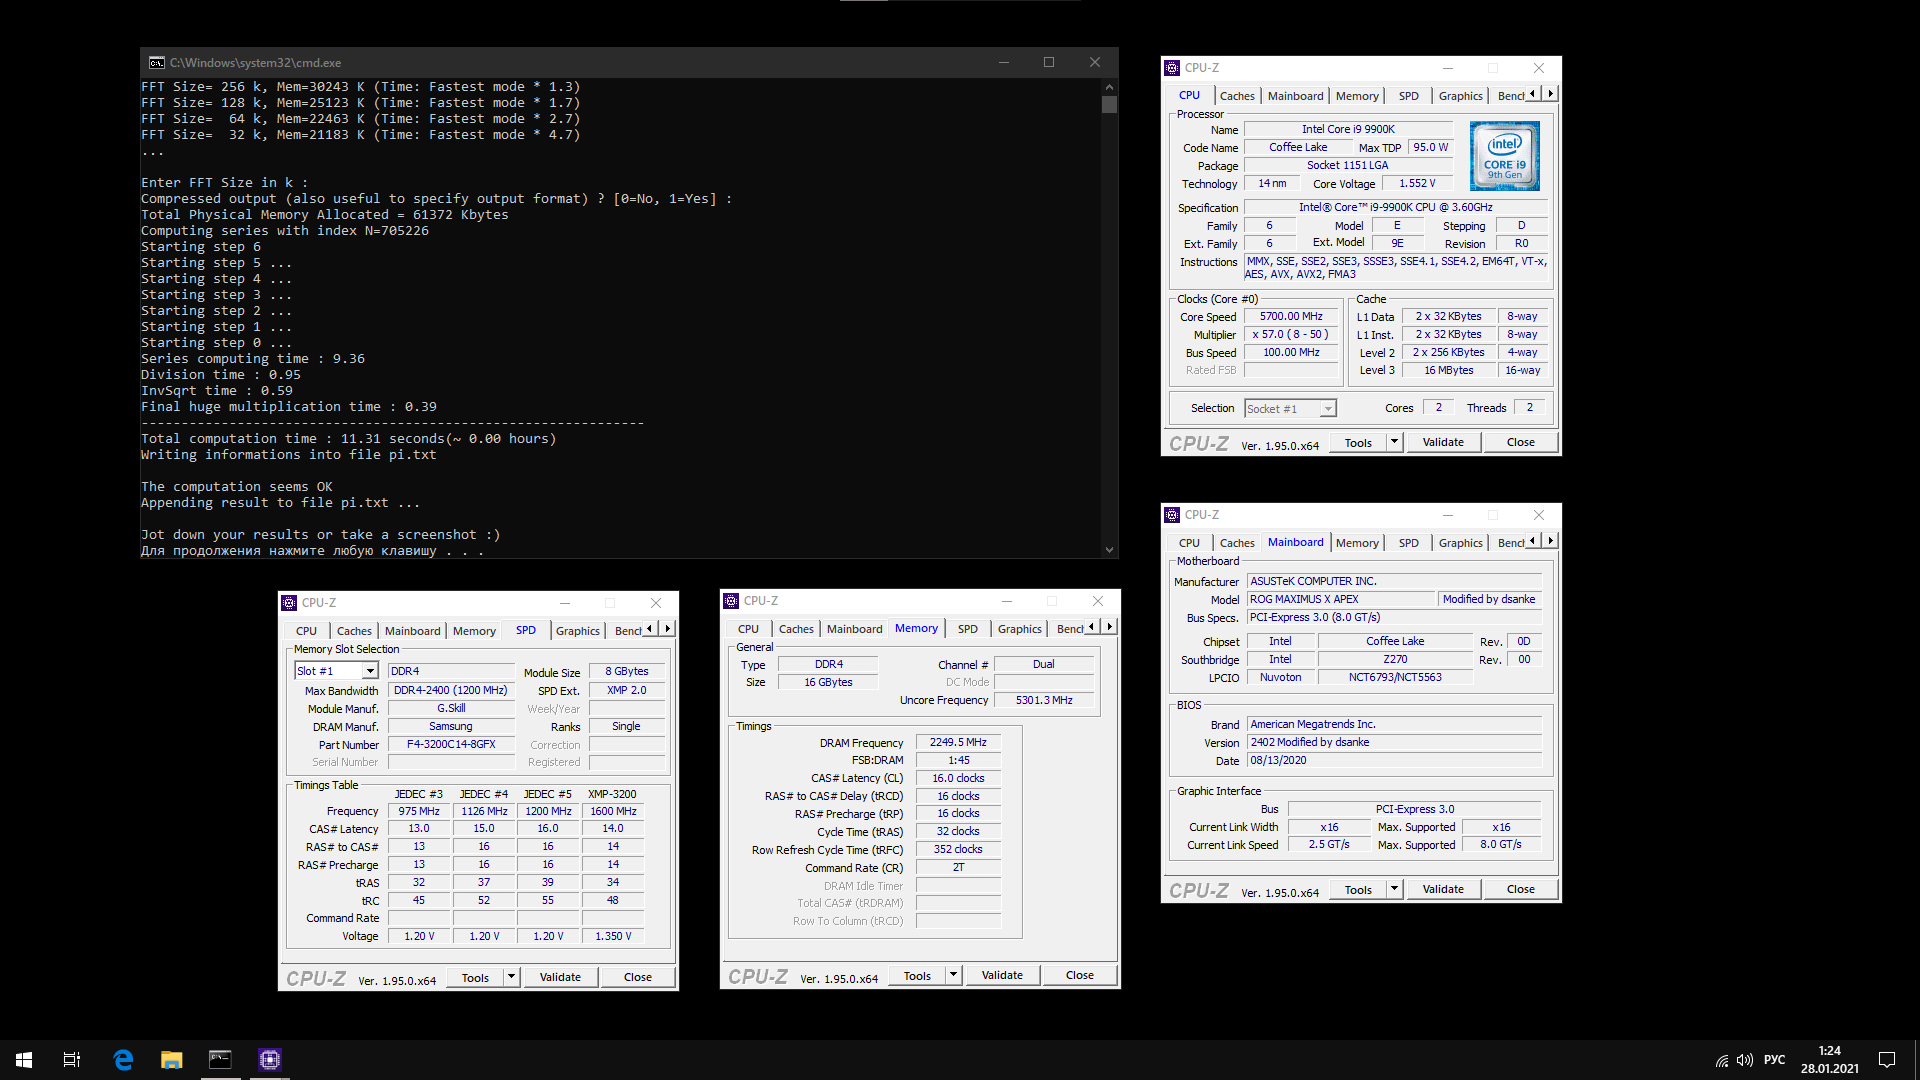Open the network status tray icon
The width and height of the screenshot is (1920, 1080).
point(1722,1060)
